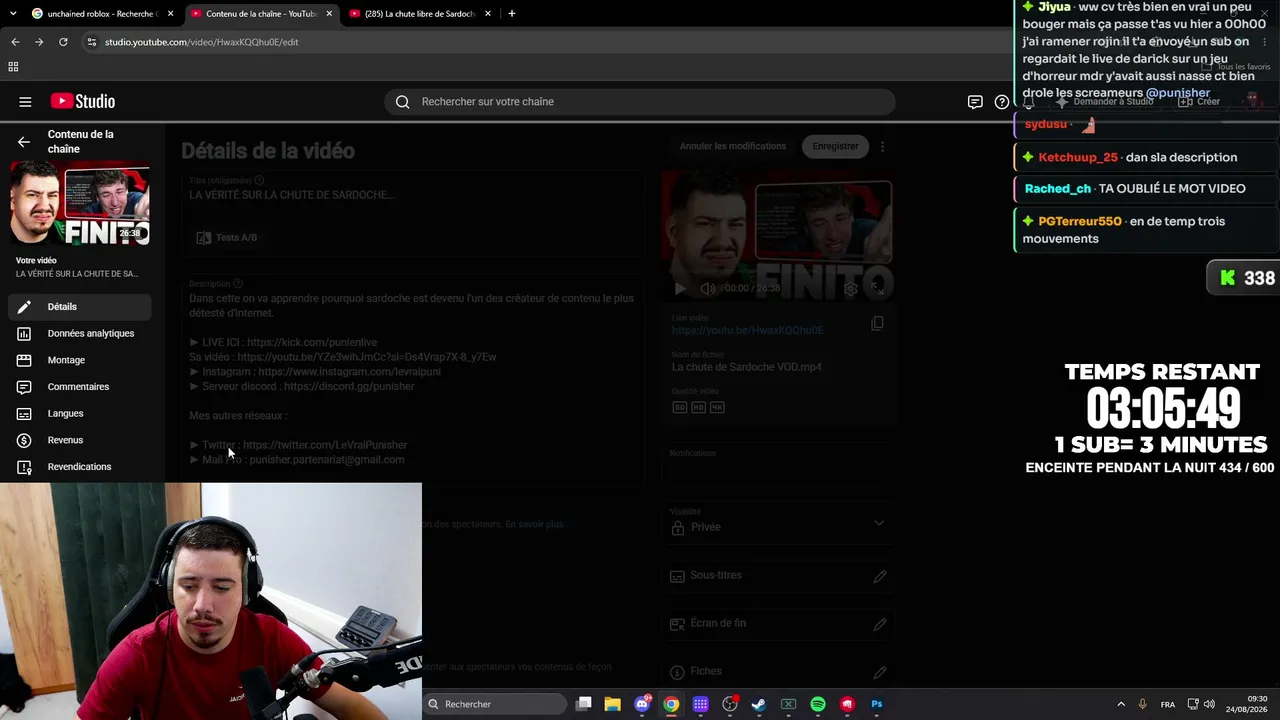
Task: Open Commentaires in sidebar
Action: point(80,387)
